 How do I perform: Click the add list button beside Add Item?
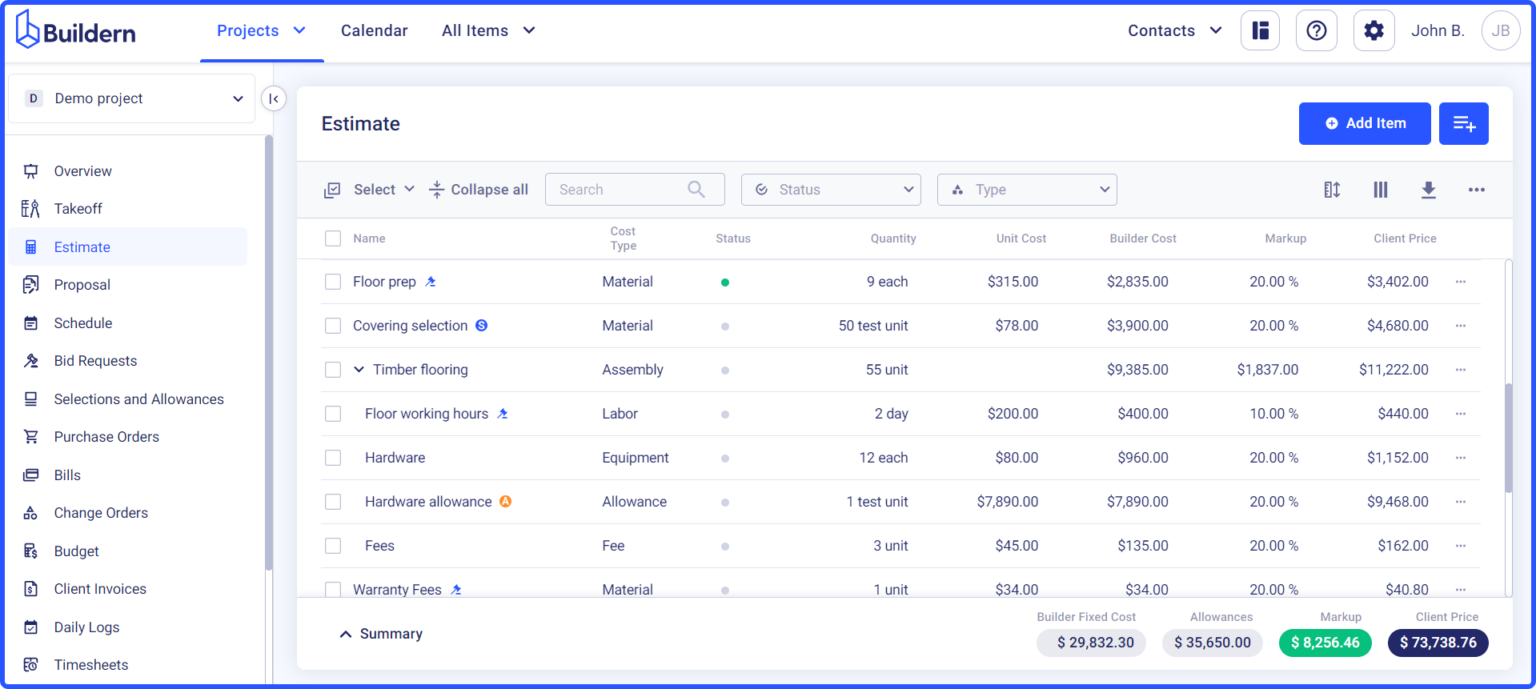click(1463, 123)
